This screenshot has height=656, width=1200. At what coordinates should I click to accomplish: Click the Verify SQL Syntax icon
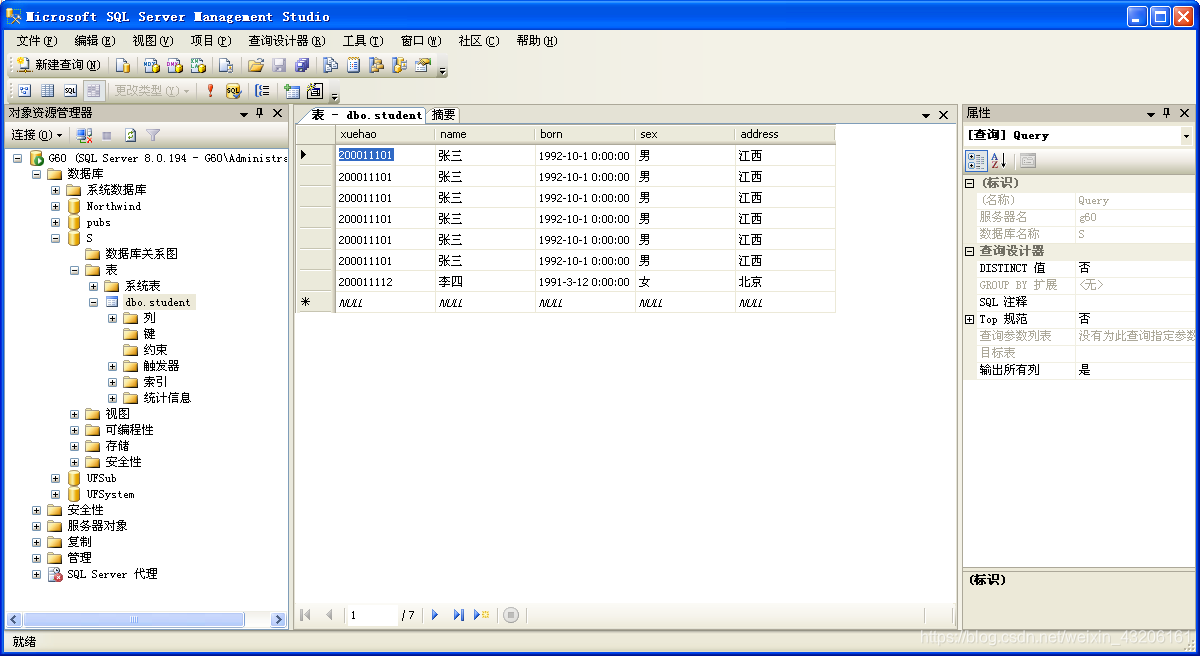234,90
